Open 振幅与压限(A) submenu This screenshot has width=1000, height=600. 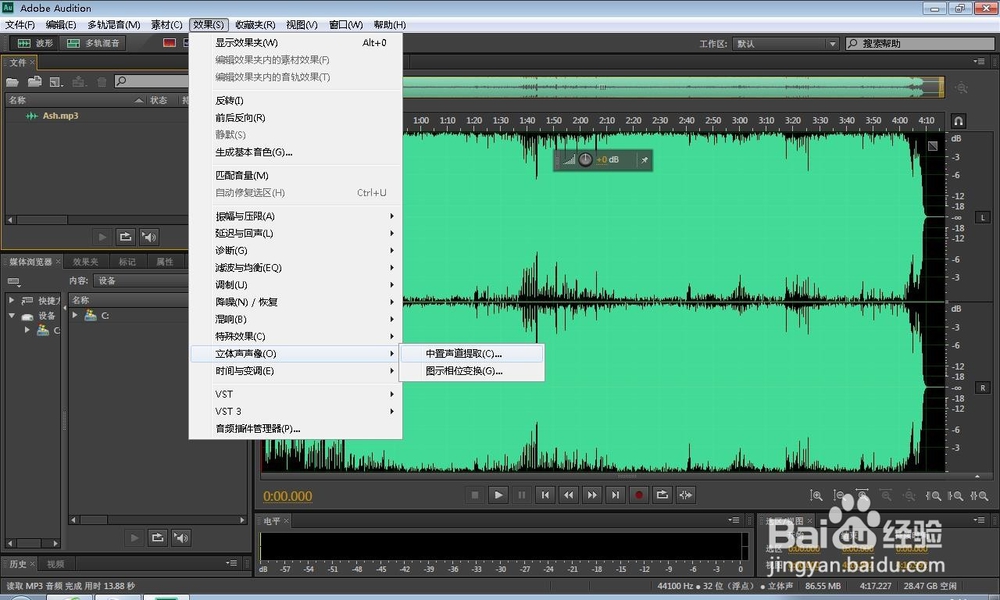coord(296,216)
